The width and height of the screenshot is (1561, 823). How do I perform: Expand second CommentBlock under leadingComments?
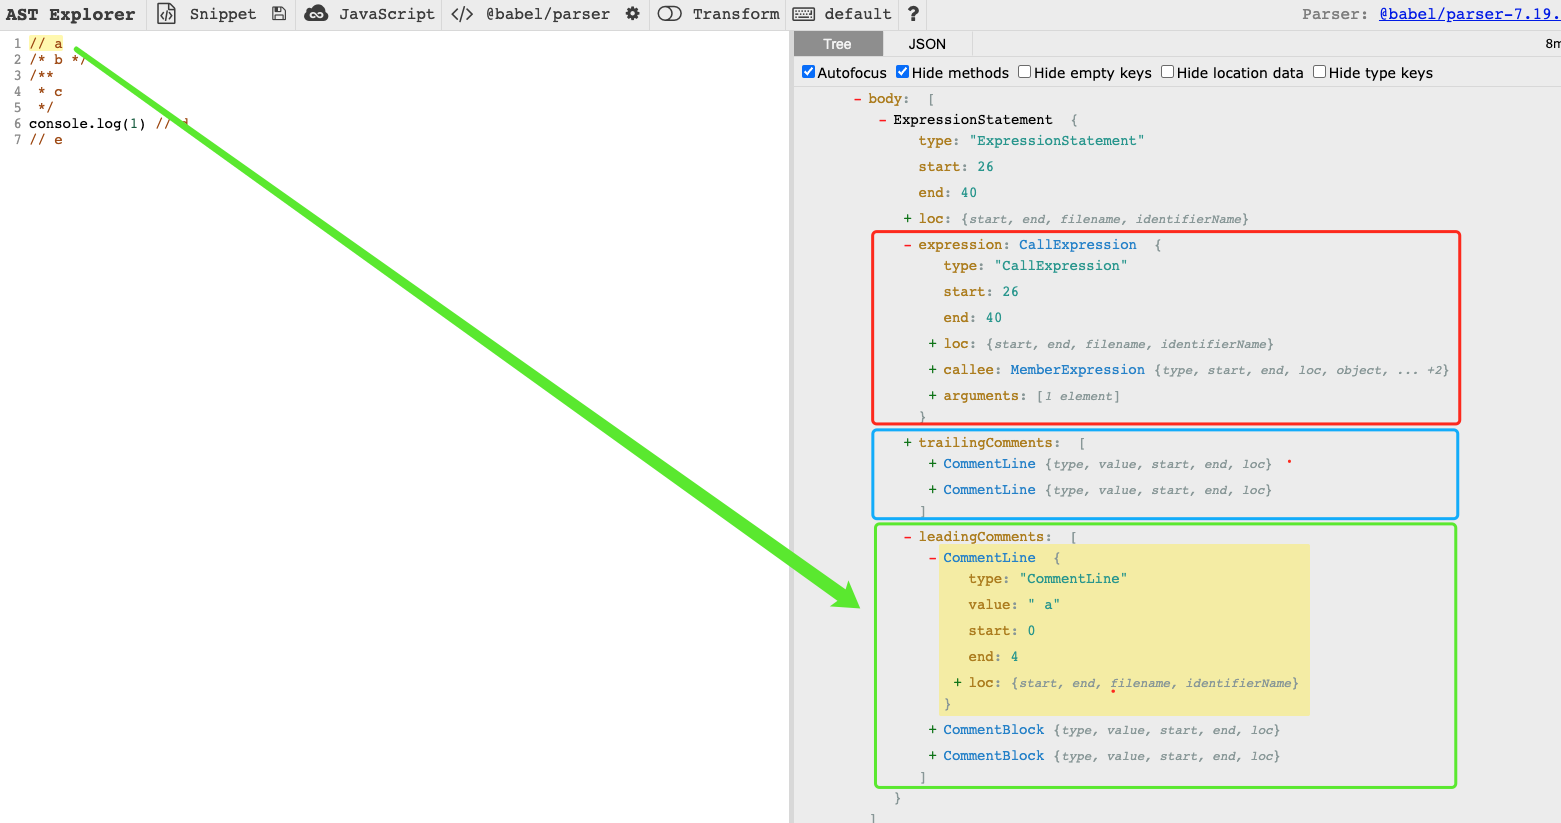point(933,756)
